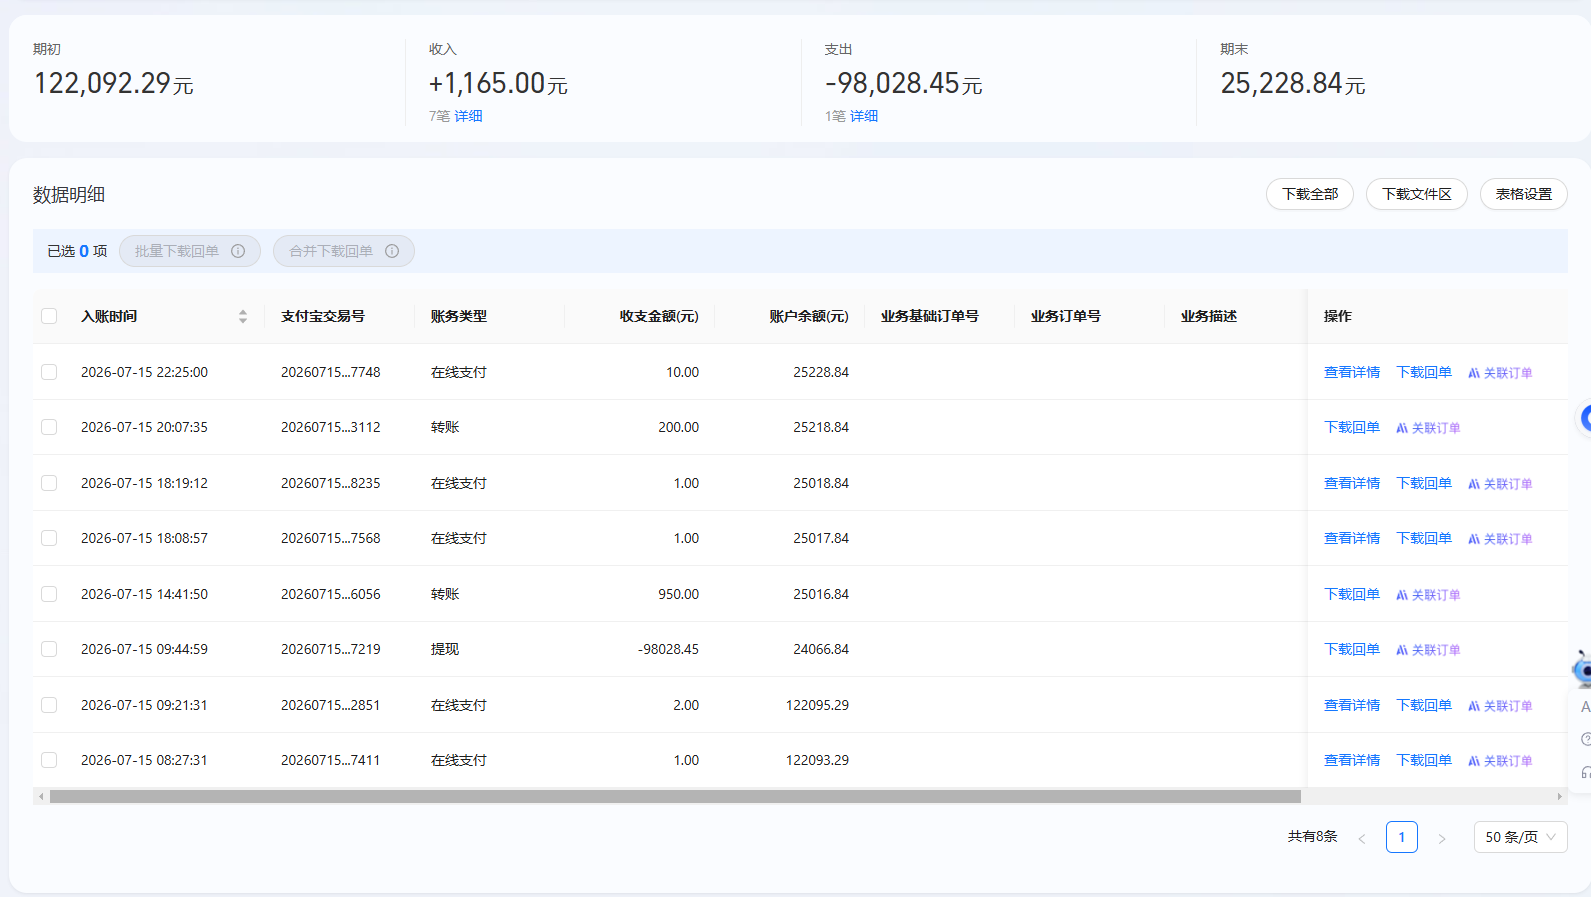
Task: Check the row dated 2026-07-15 08:27:31
Action: tap(49, 760)
